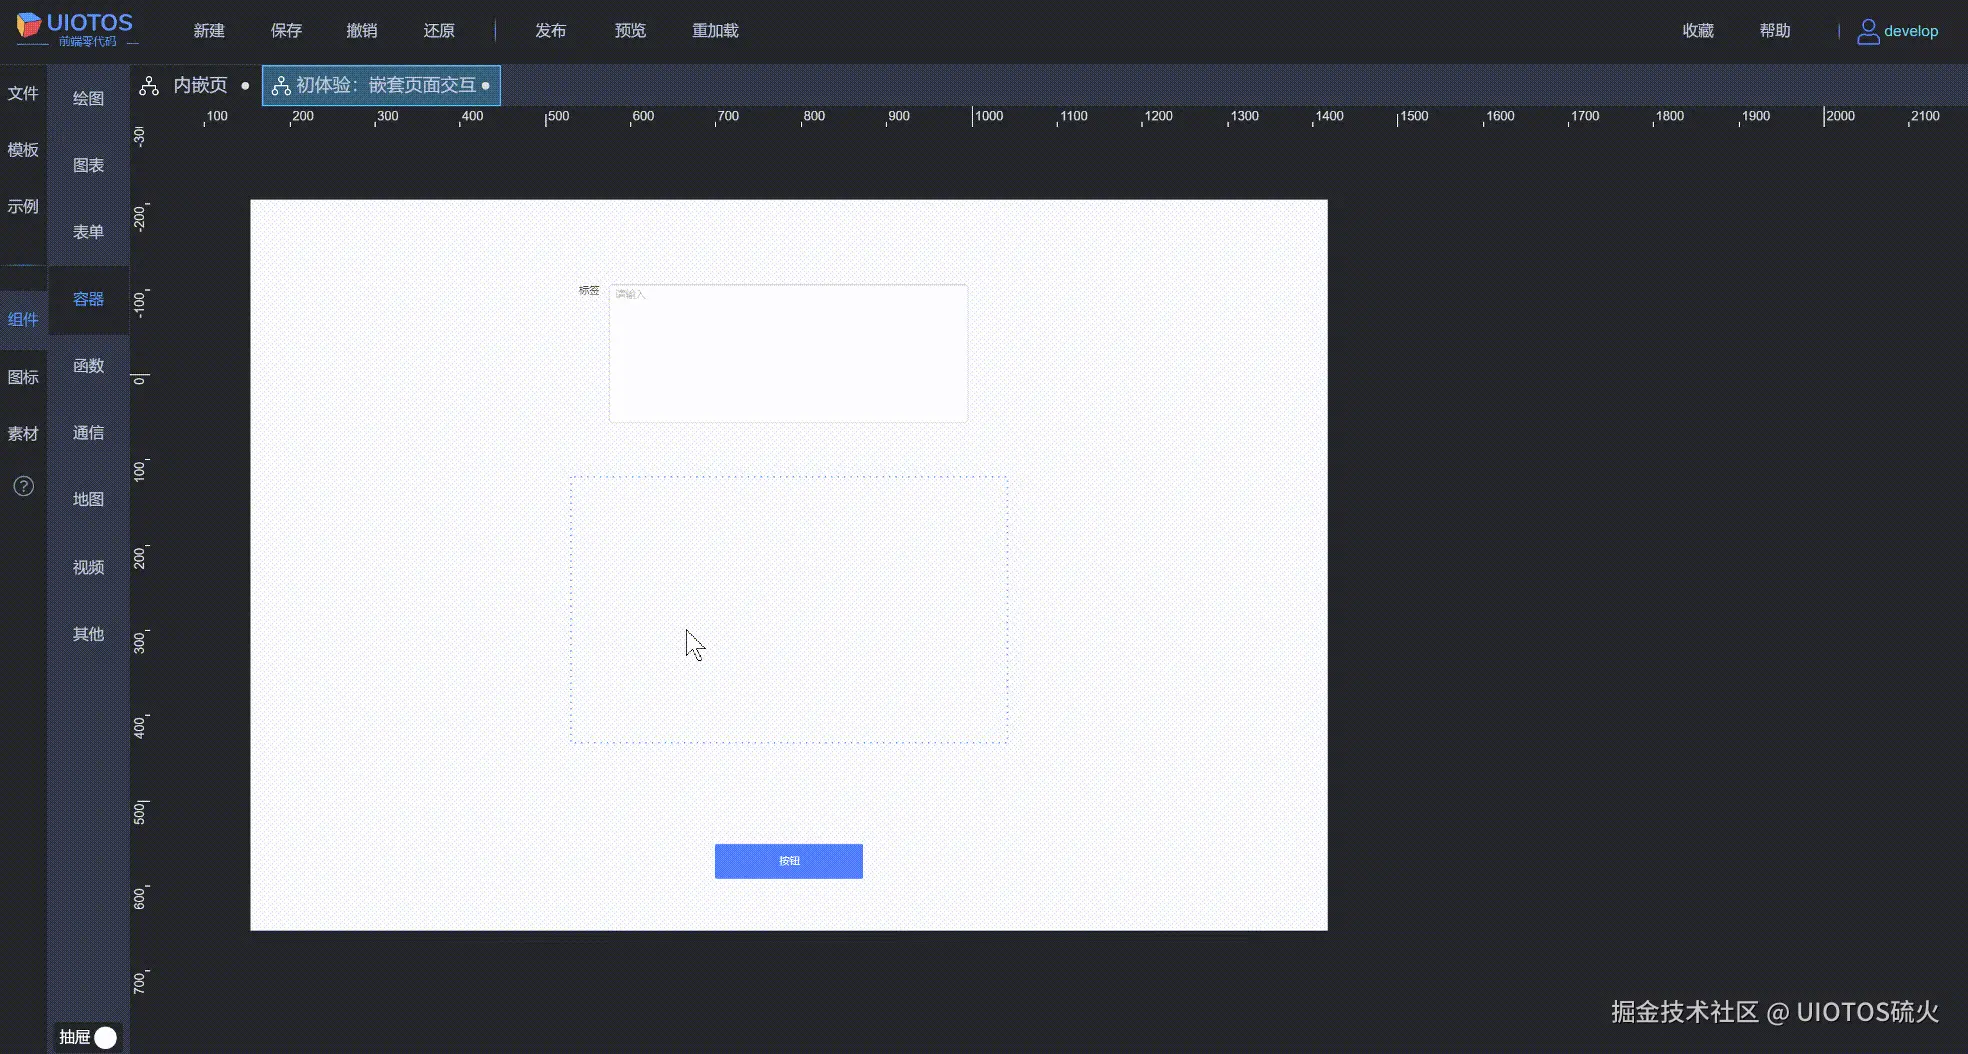
Task: Open the 模板 templates panel
Action: click(x=22, y=150)
